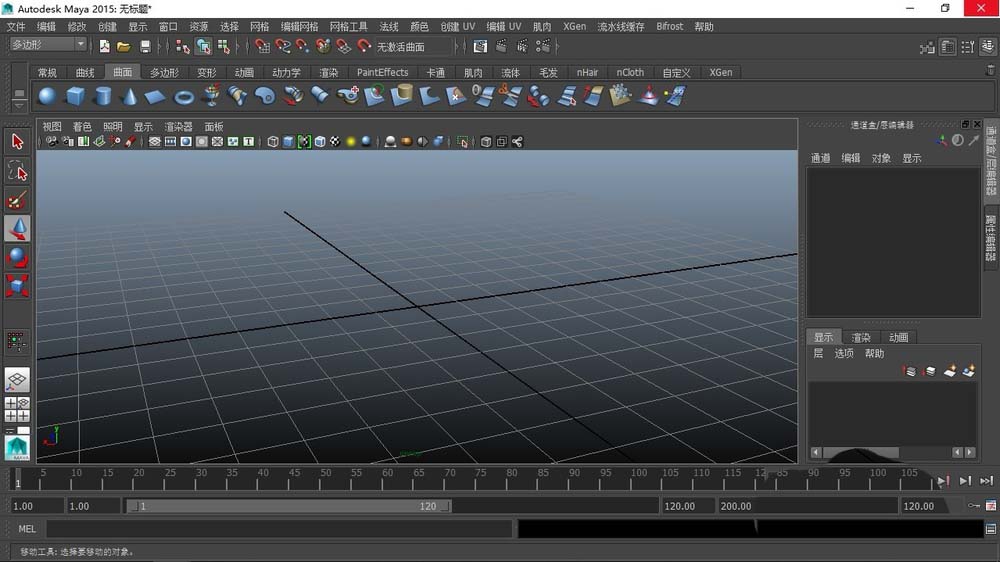Activate the Paint Selection tool

pos(18,200)
